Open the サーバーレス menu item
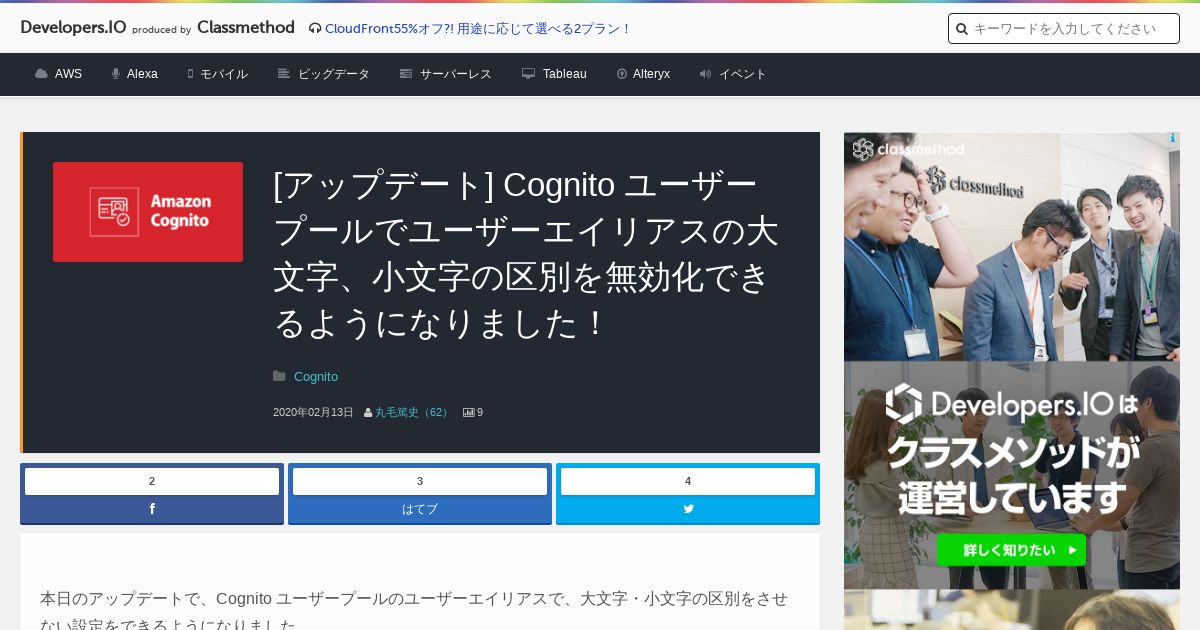The image size is (1200, 630). [456, 74]
